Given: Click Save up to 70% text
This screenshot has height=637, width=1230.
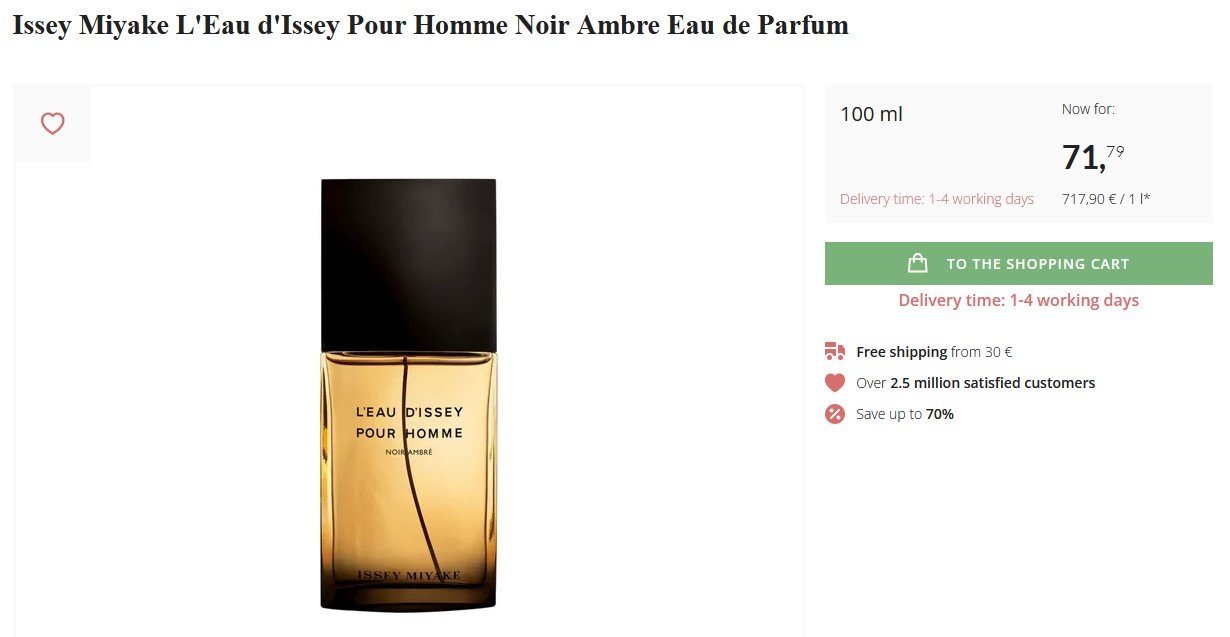Looking at the screenshot, I should 905,414.
